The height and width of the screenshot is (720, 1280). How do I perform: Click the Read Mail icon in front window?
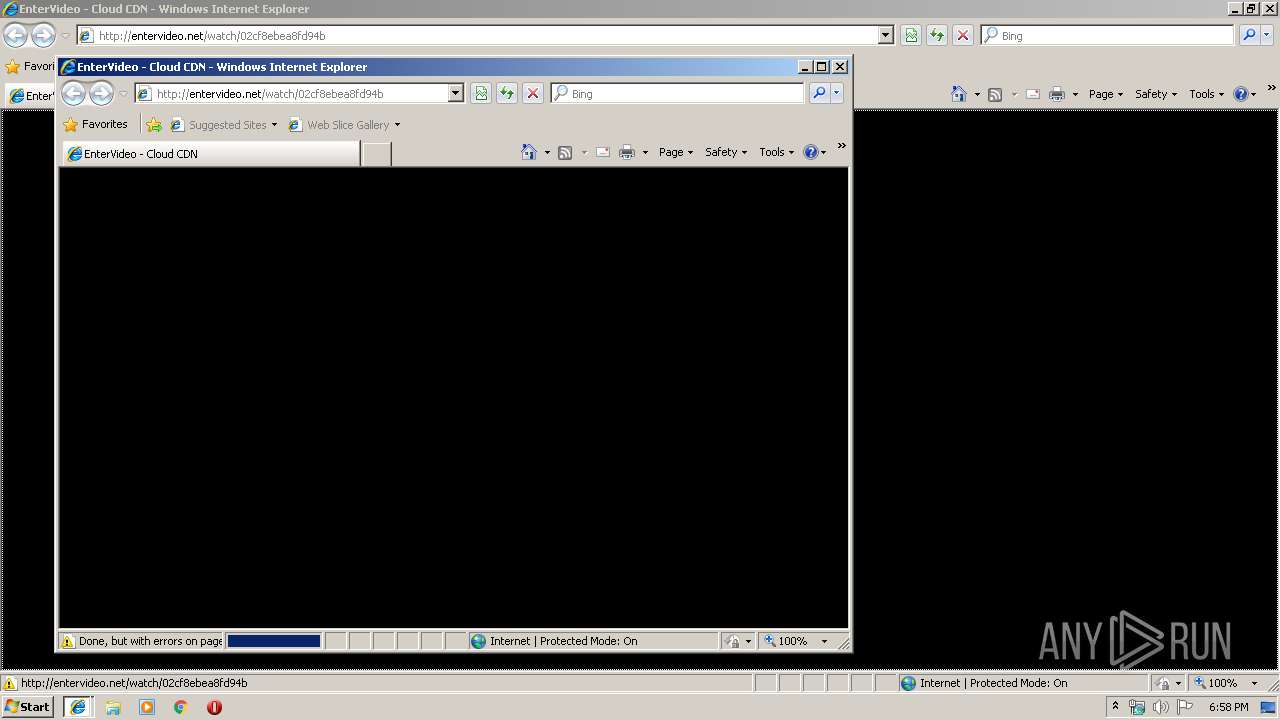(x=603, y=152)
